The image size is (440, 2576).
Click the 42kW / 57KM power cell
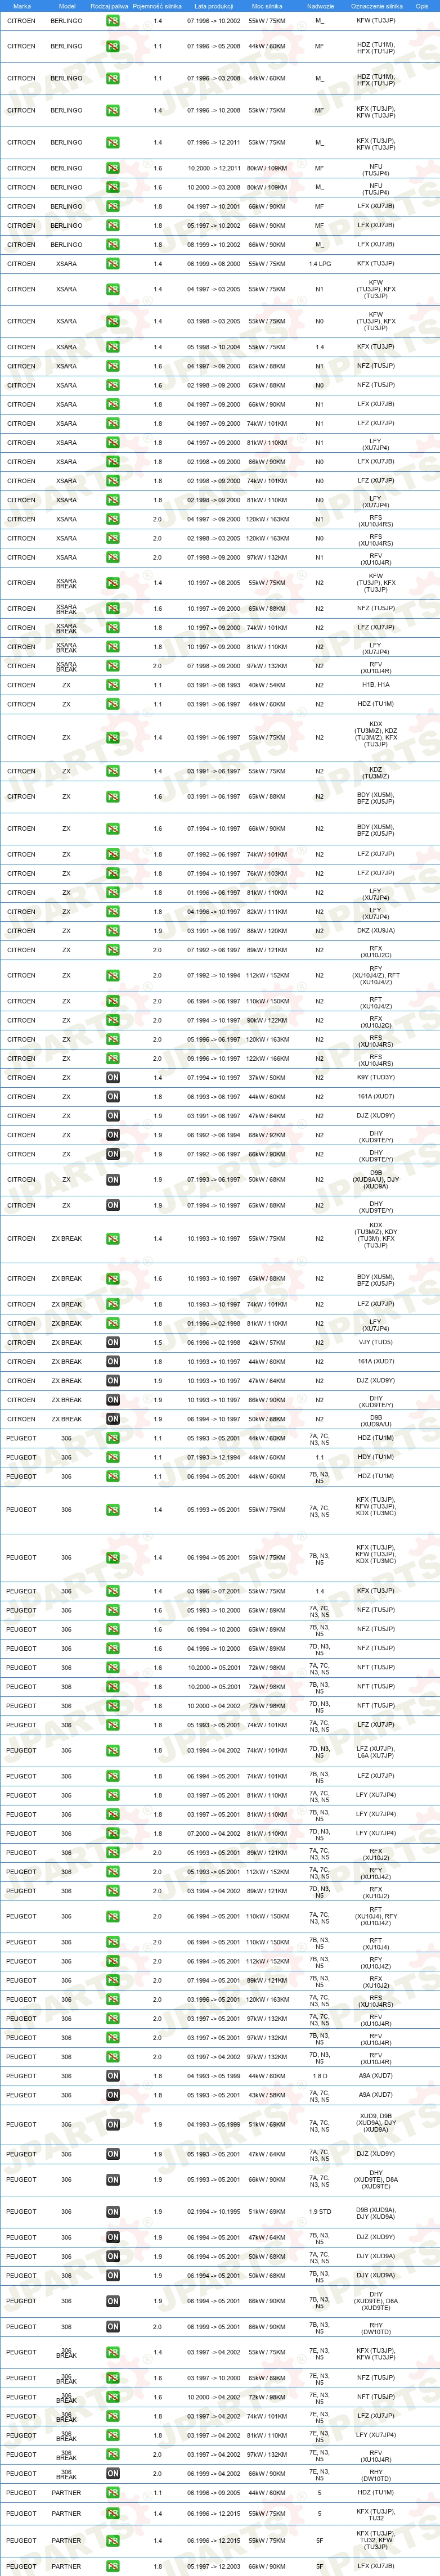click(267, 1343)
